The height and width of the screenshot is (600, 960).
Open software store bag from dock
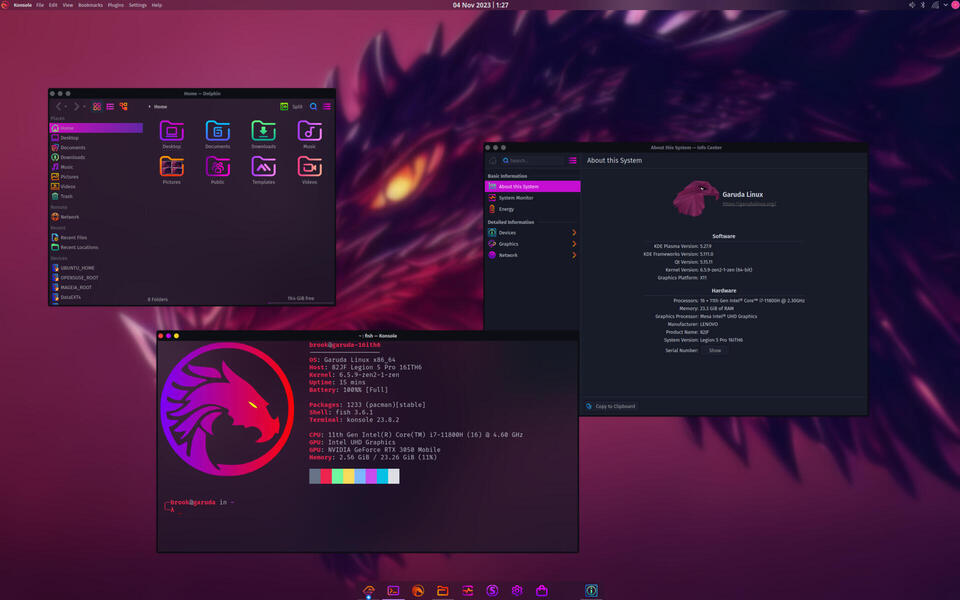542,591
